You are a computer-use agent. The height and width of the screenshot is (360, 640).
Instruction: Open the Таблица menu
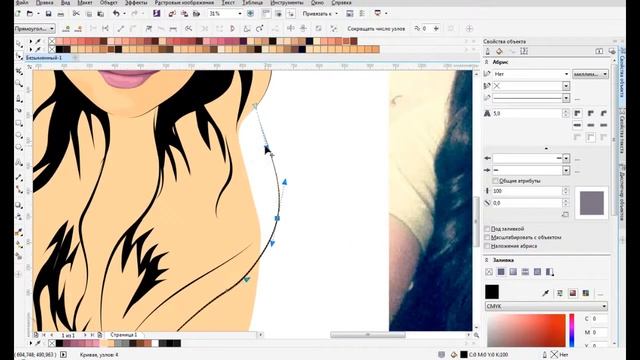pos(253,2)
